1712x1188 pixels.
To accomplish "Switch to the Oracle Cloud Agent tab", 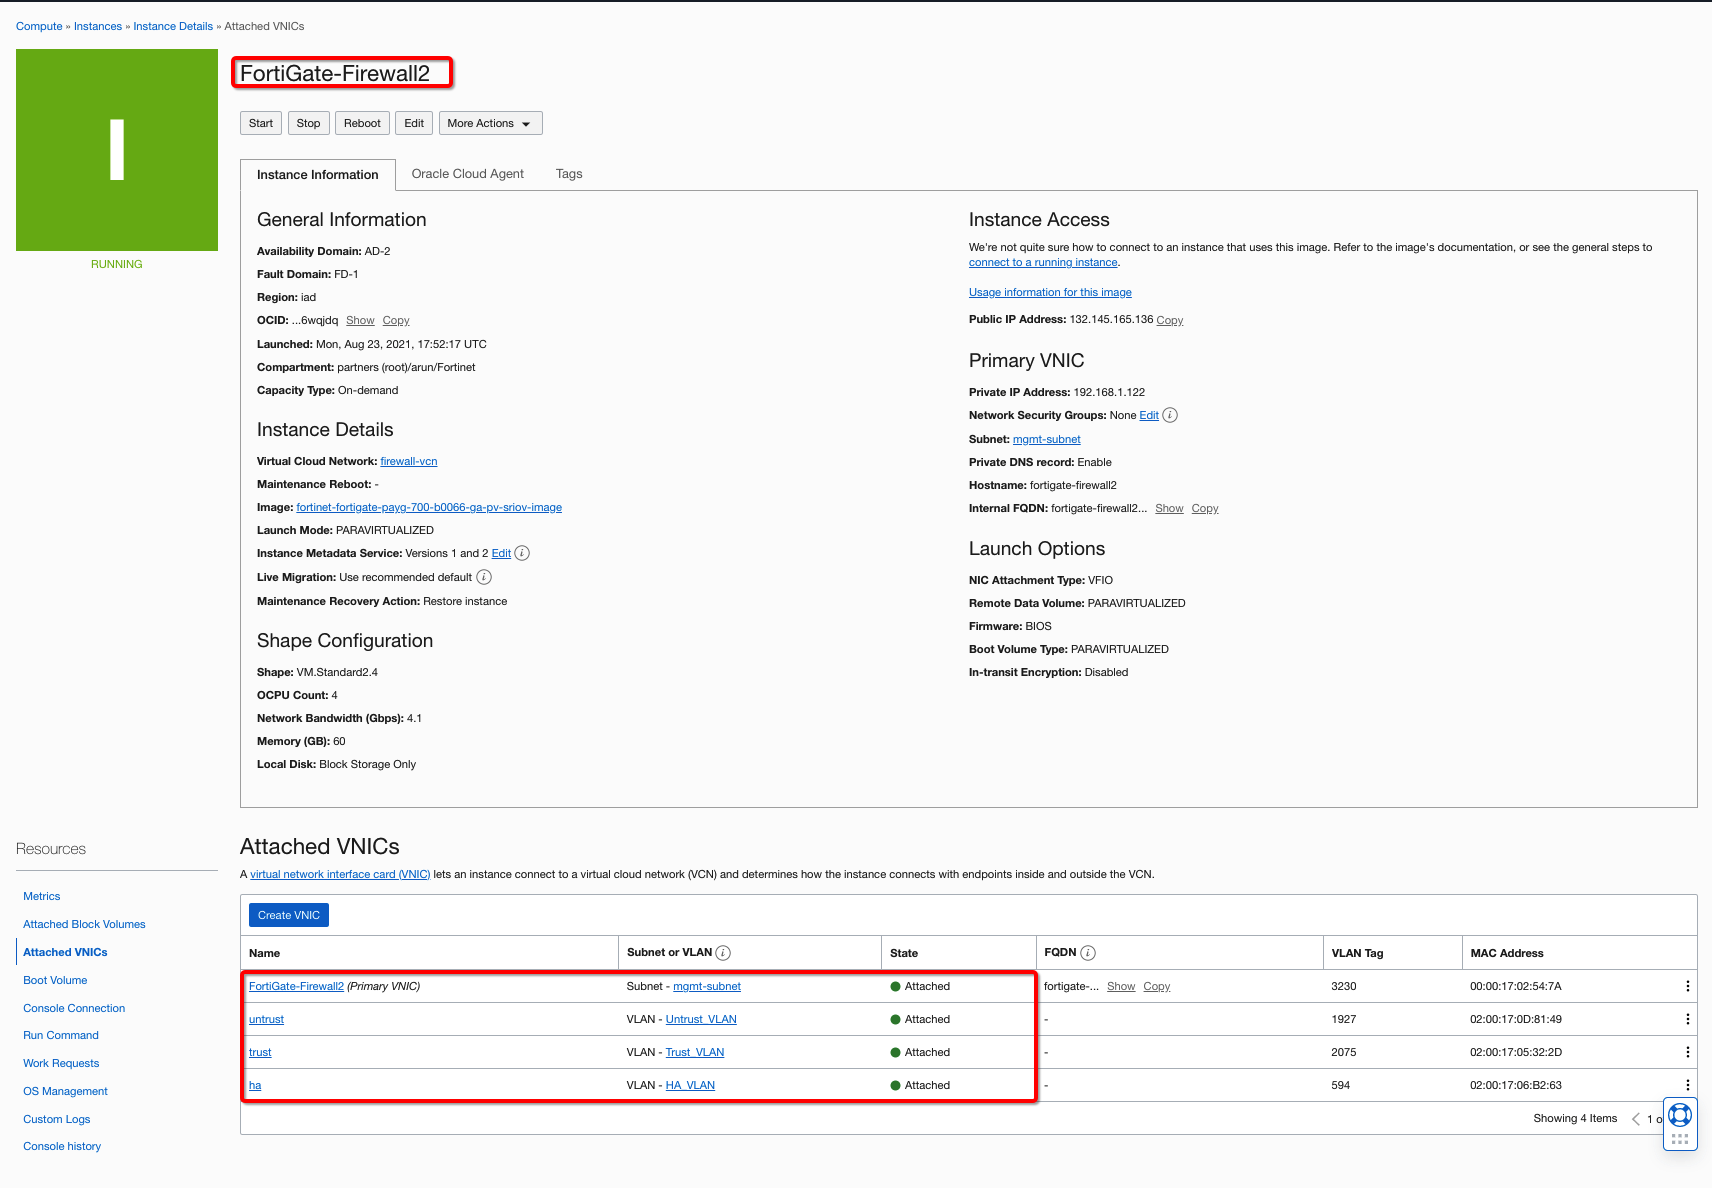I will 467,174.
